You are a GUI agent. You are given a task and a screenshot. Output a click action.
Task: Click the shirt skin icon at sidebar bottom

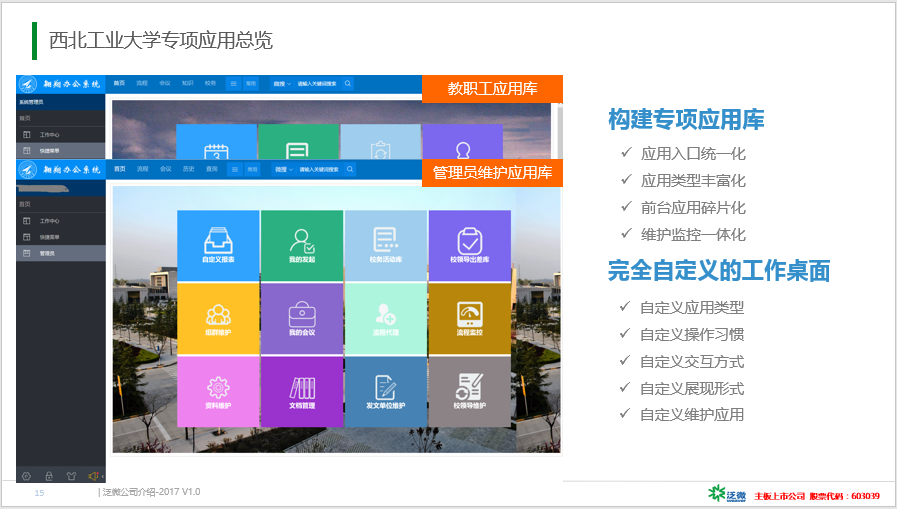(71, 476)
